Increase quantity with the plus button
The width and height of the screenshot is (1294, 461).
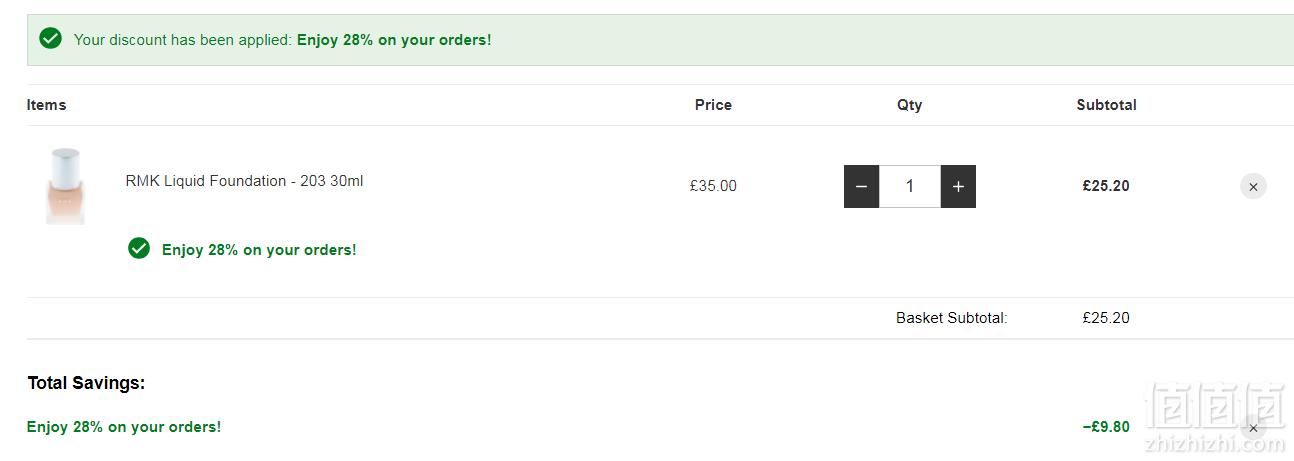pos(958,186)
